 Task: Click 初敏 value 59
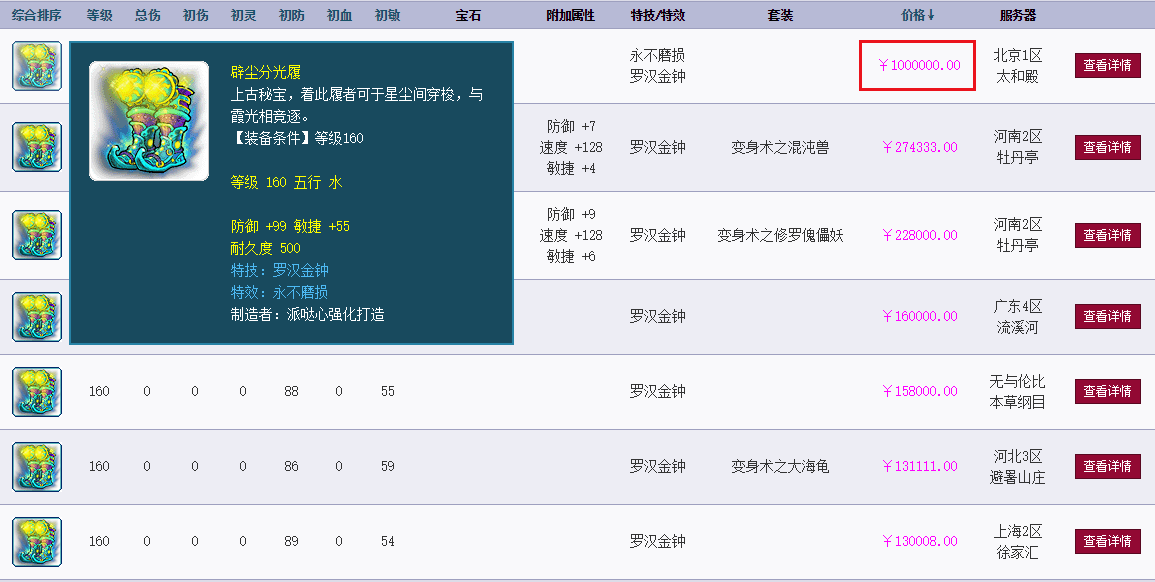[387, 466]
